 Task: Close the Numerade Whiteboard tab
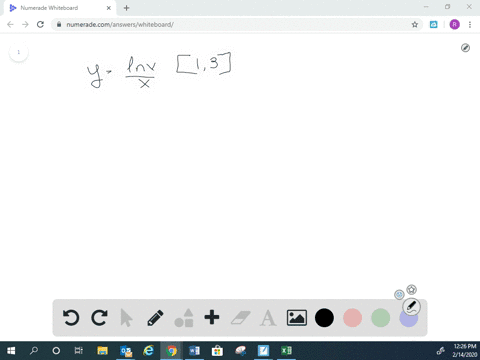(109, 8)
